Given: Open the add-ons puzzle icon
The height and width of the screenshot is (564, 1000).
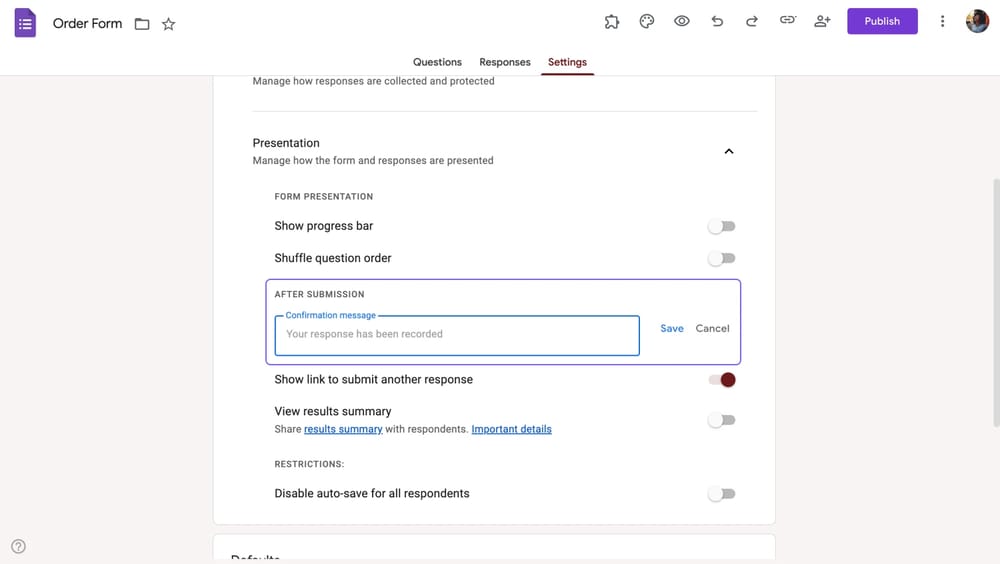Looking at the screenshot, I should click(612, 21).
